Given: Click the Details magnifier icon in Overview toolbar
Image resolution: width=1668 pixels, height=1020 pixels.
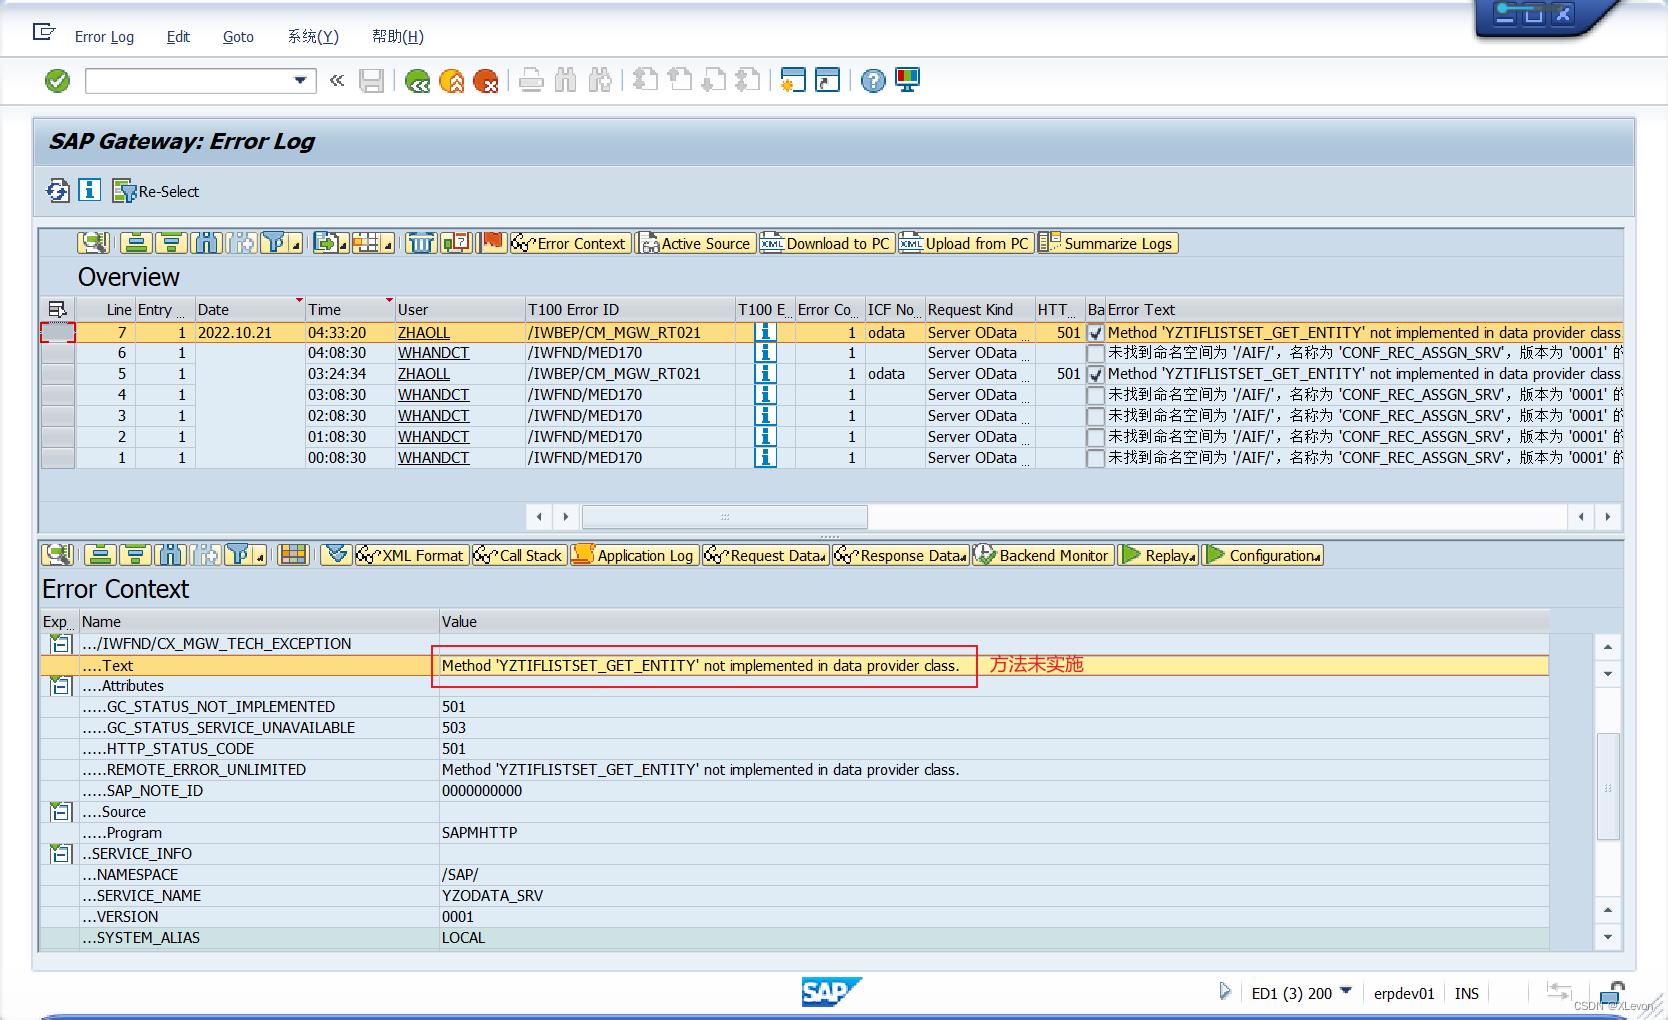Looking at the screenshot, I should tap(94, 243).
